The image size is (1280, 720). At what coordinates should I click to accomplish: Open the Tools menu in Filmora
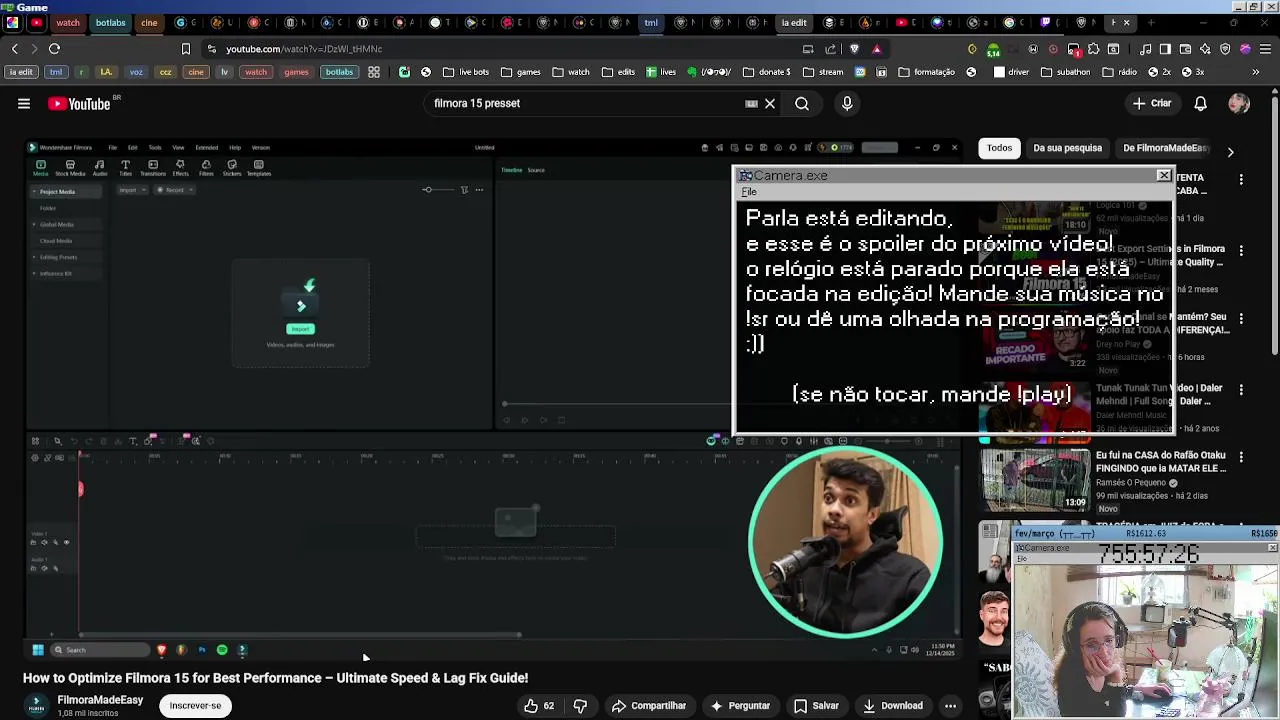coord(155,148)
